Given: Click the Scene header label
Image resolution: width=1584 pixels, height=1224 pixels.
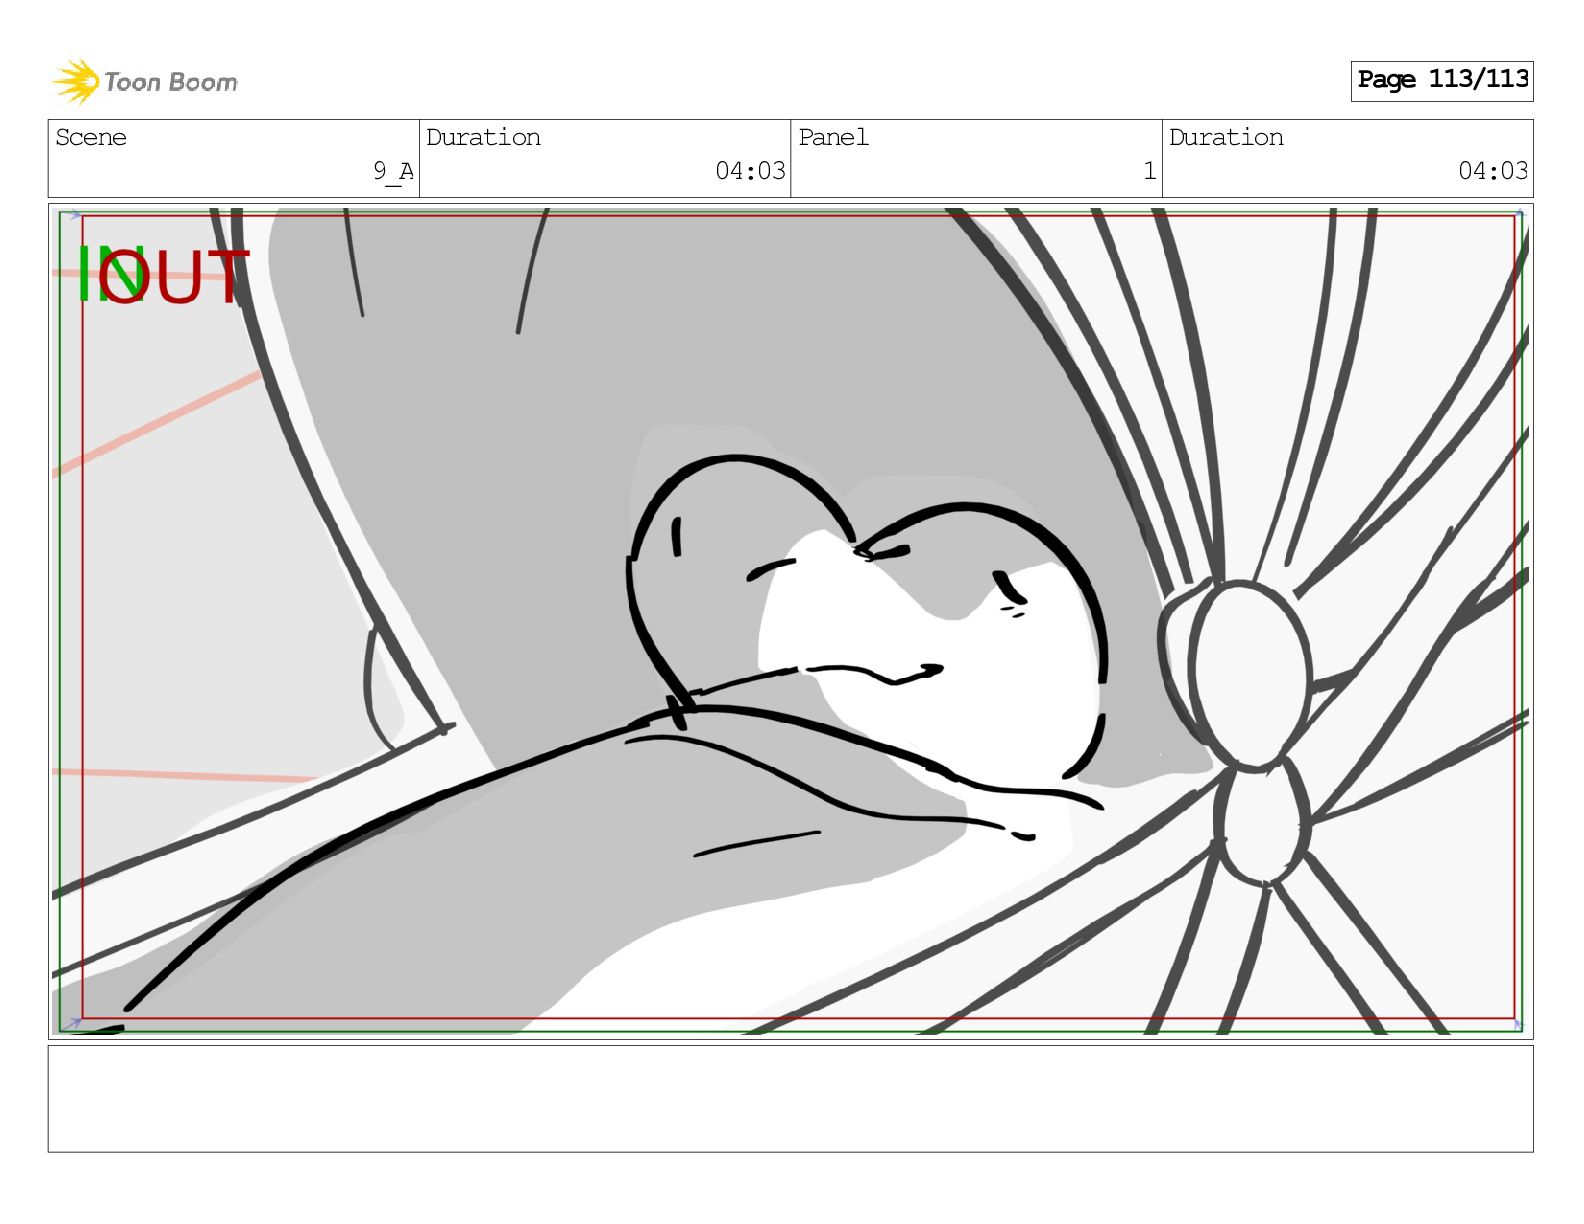Looking at the screenshot, I should click(x=91, y=137).
